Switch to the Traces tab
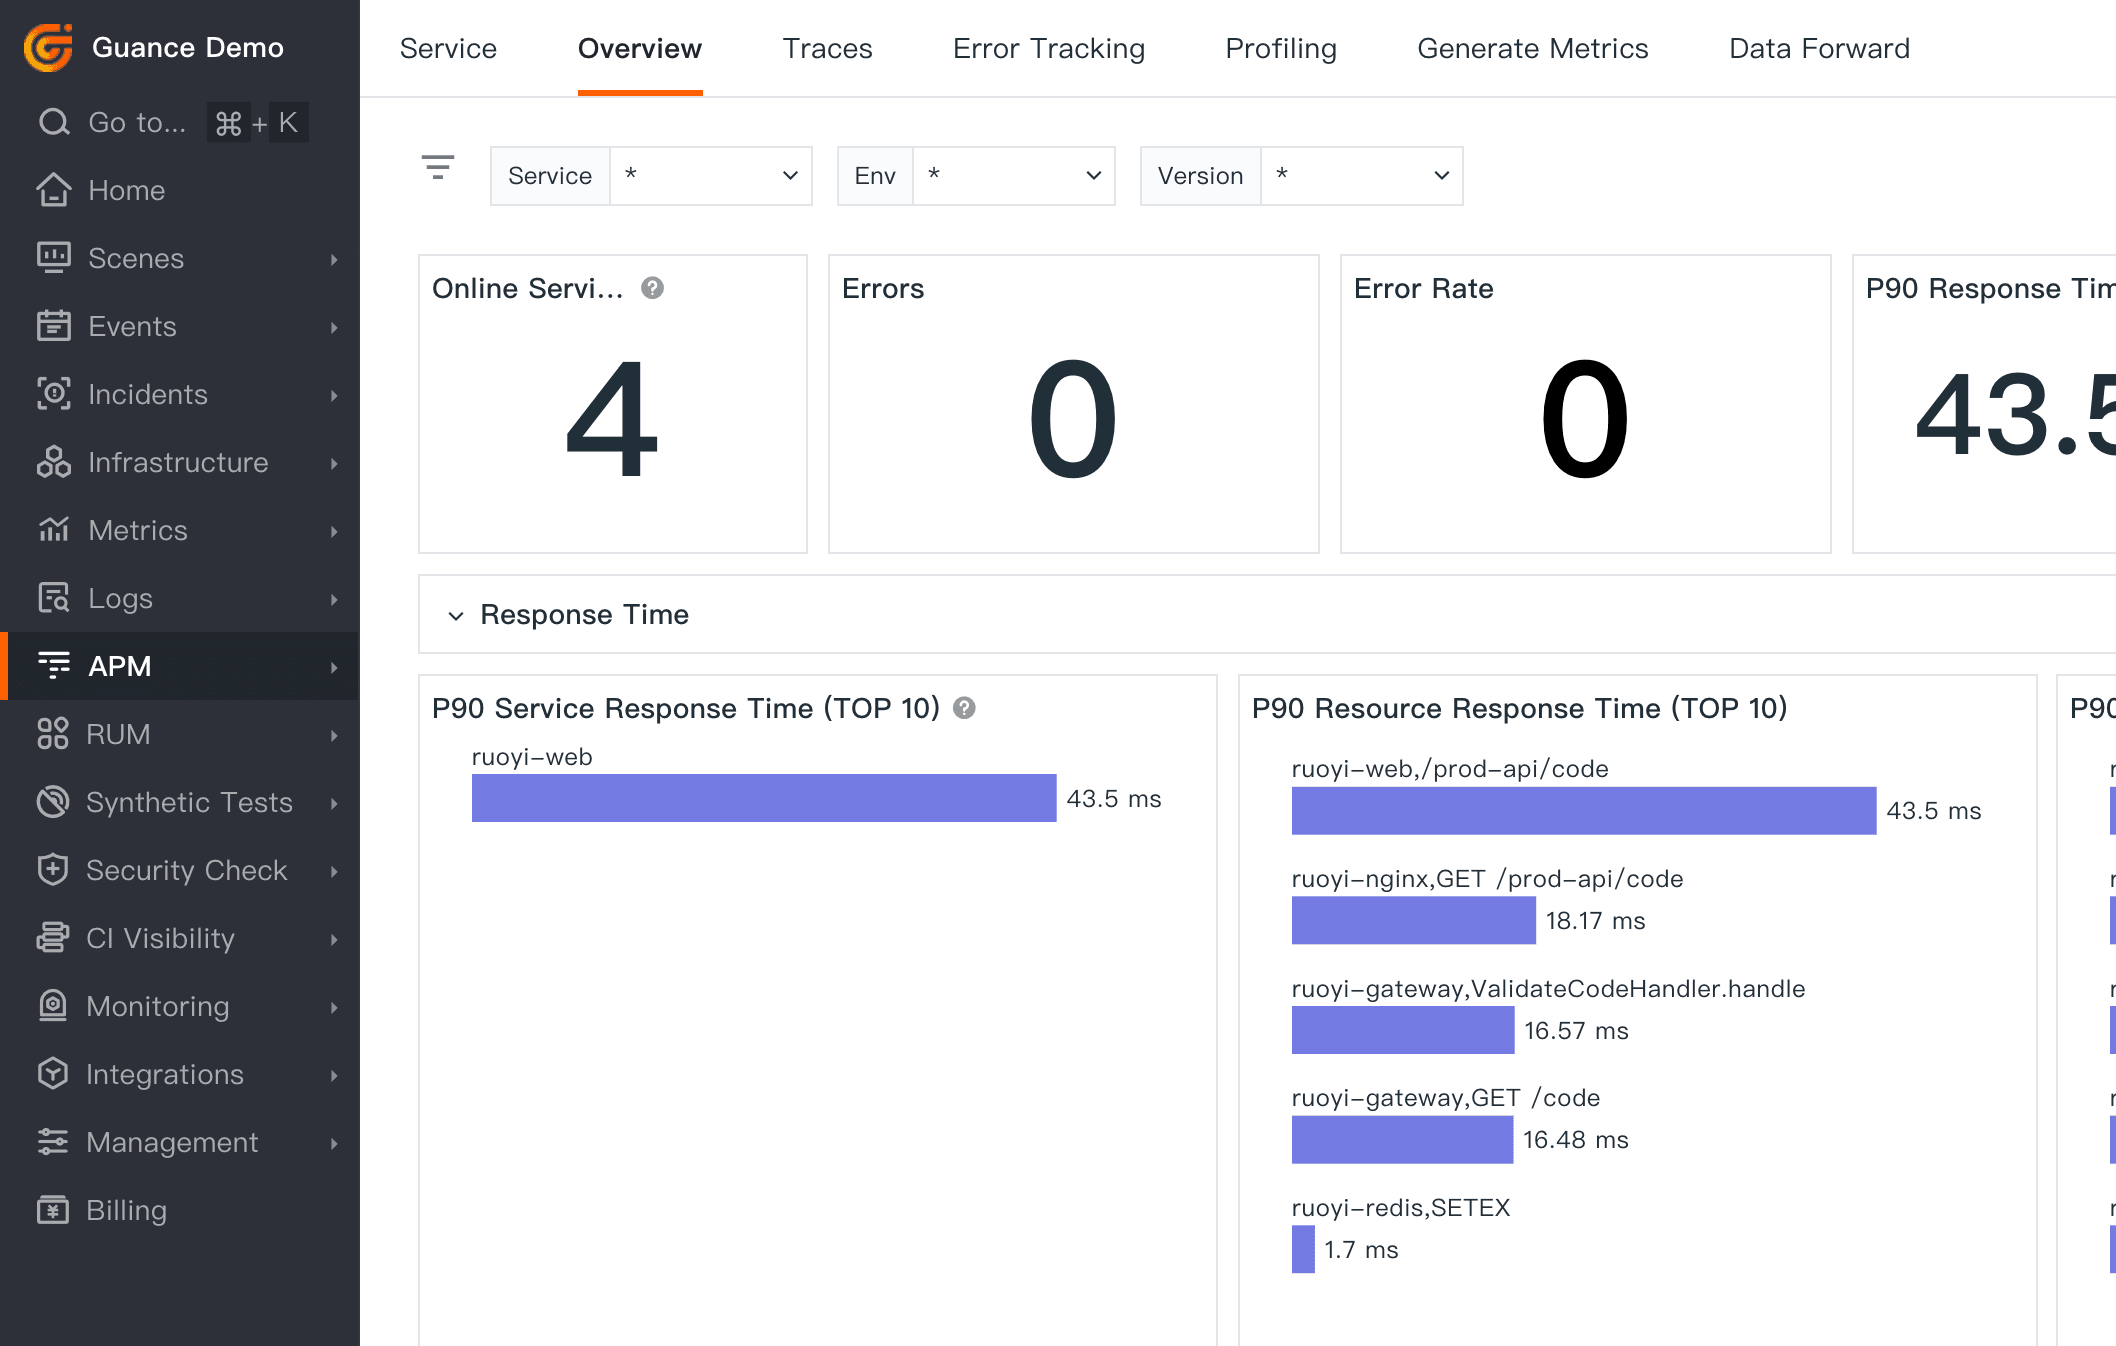The image size is (2116, 1346). click(x=827, y=48)
